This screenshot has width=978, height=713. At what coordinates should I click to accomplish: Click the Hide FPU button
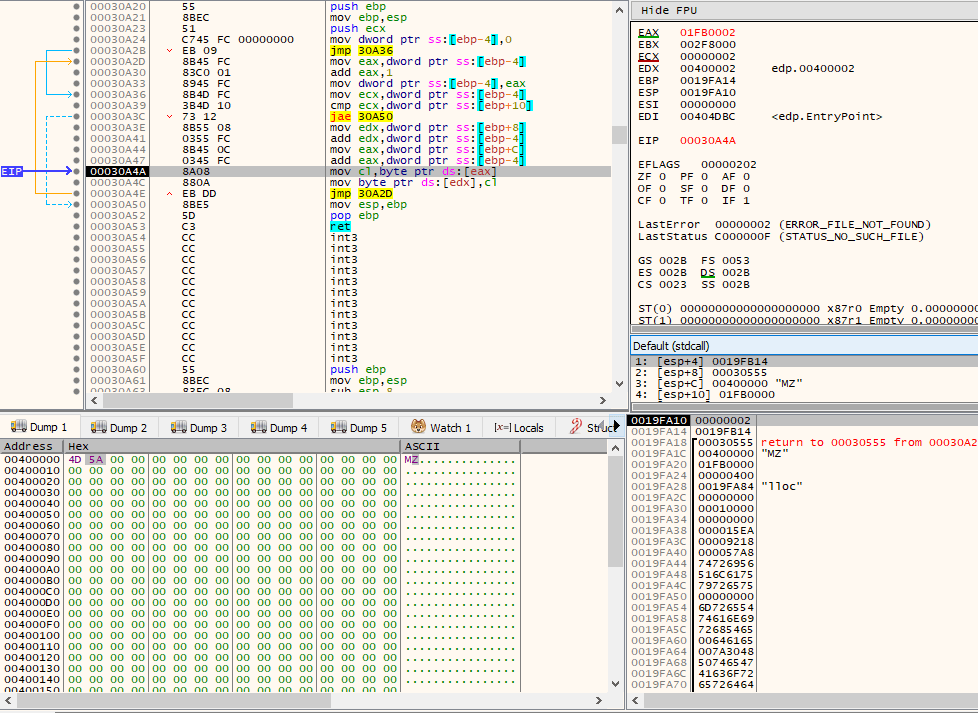[x=669, y=11]
